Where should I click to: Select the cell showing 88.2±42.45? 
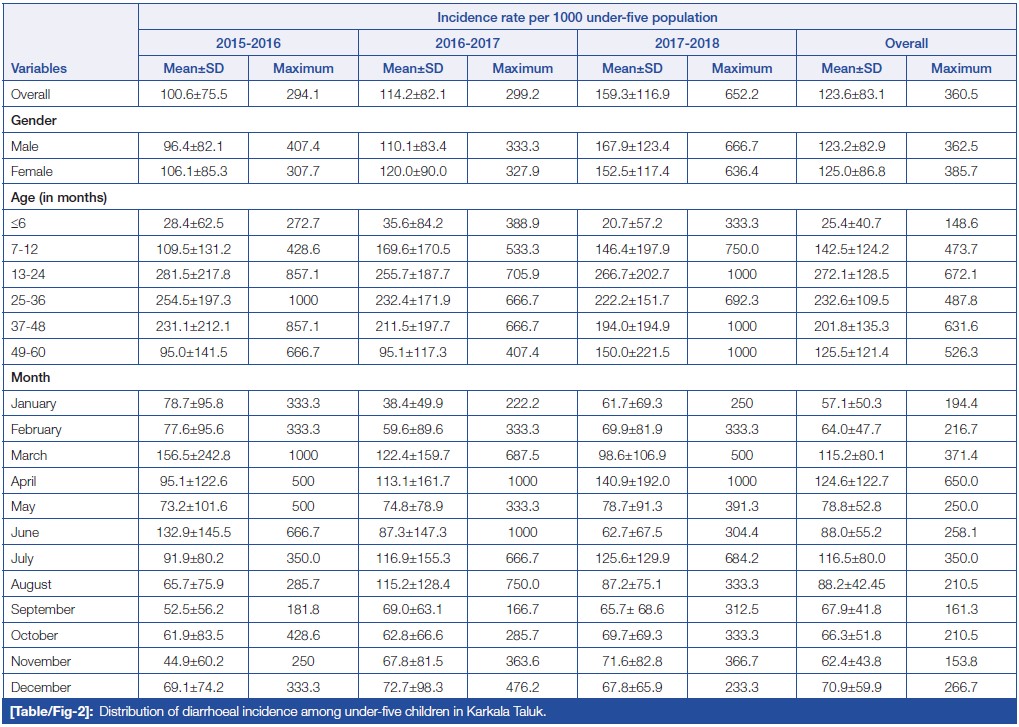point(851,584)
